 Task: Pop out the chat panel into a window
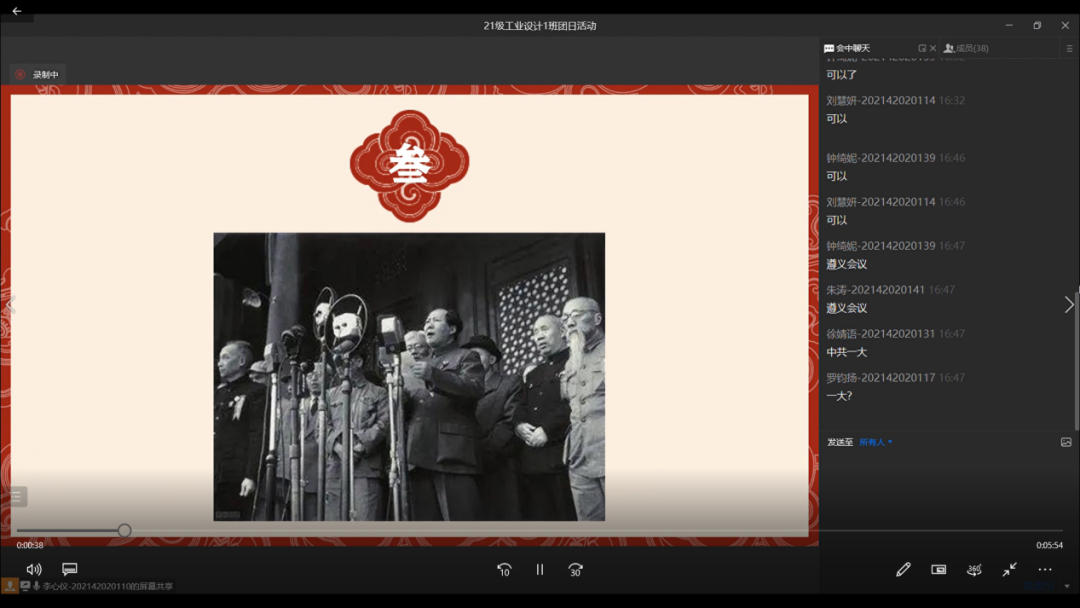(x=922, y=48)
